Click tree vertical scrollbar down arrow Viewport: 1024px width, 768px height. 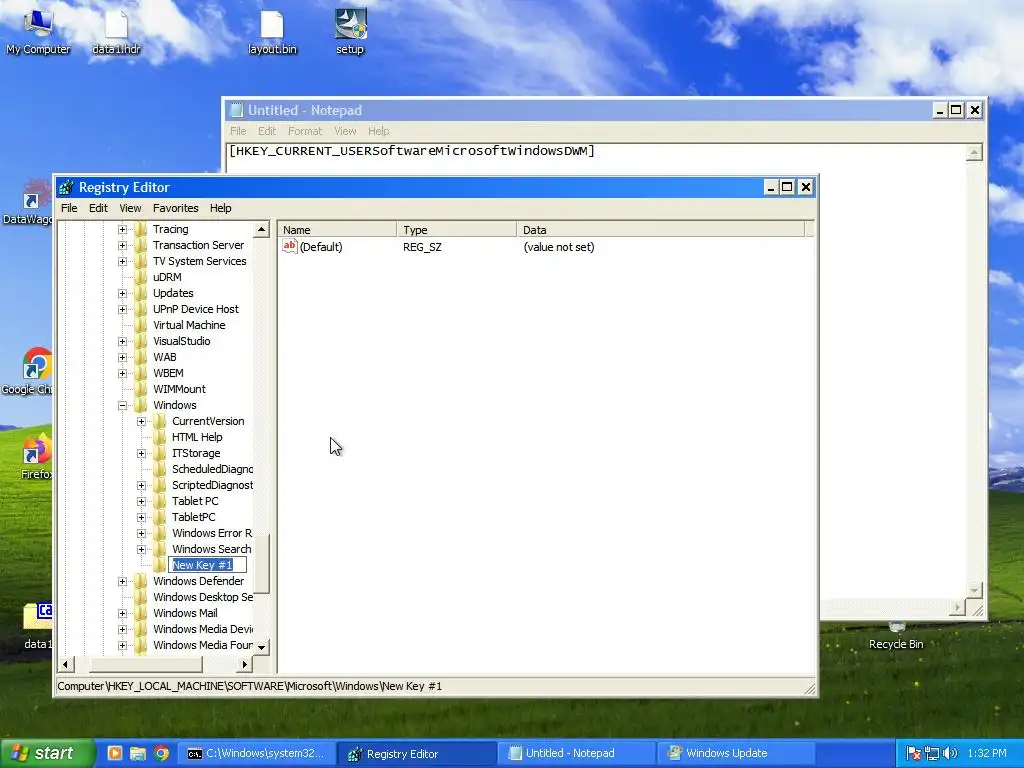tap(261, 647)
